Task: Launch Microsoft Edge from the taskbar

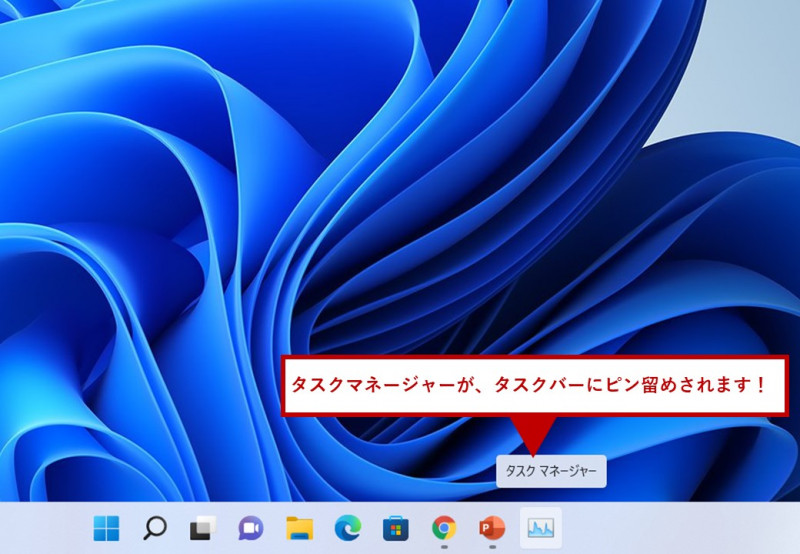Action: (x=348, y=528)
